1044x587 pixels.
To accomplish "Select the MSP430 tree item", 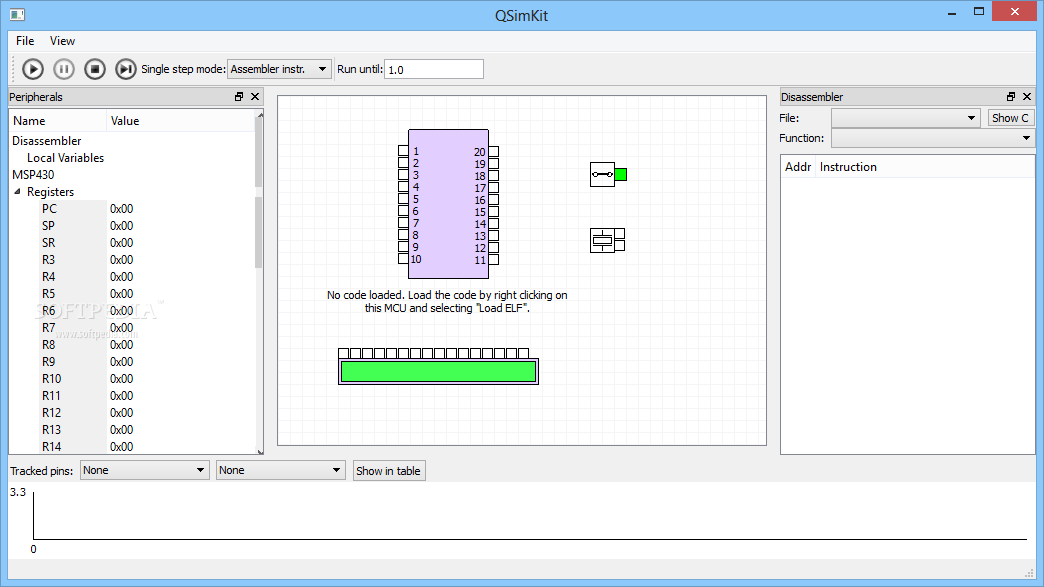I will pyautogui.click(x=33, y=175).
